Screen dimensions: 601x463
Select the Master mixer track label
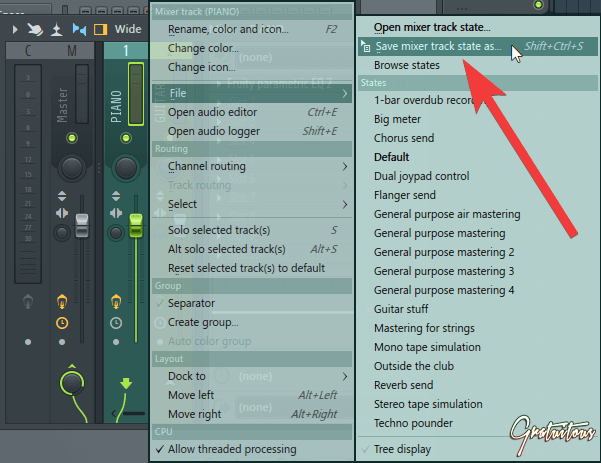click(62, 105)
